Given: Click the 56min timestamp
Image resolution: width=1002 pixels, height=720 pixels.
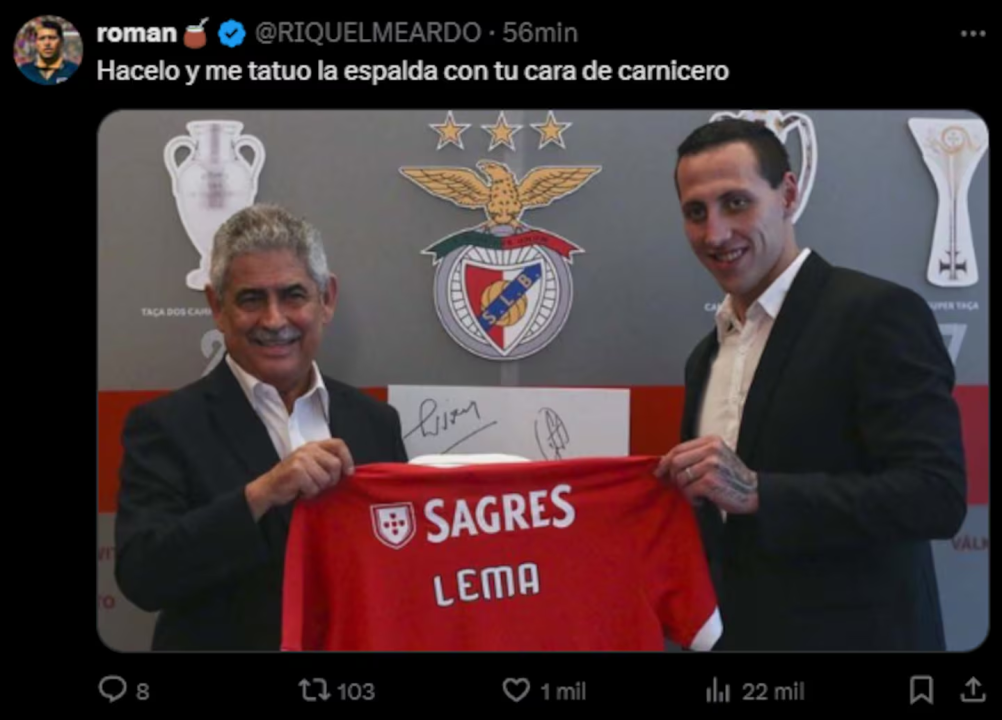Looking at the screenshot, I should pyautogui.click(x=540, y=33).
